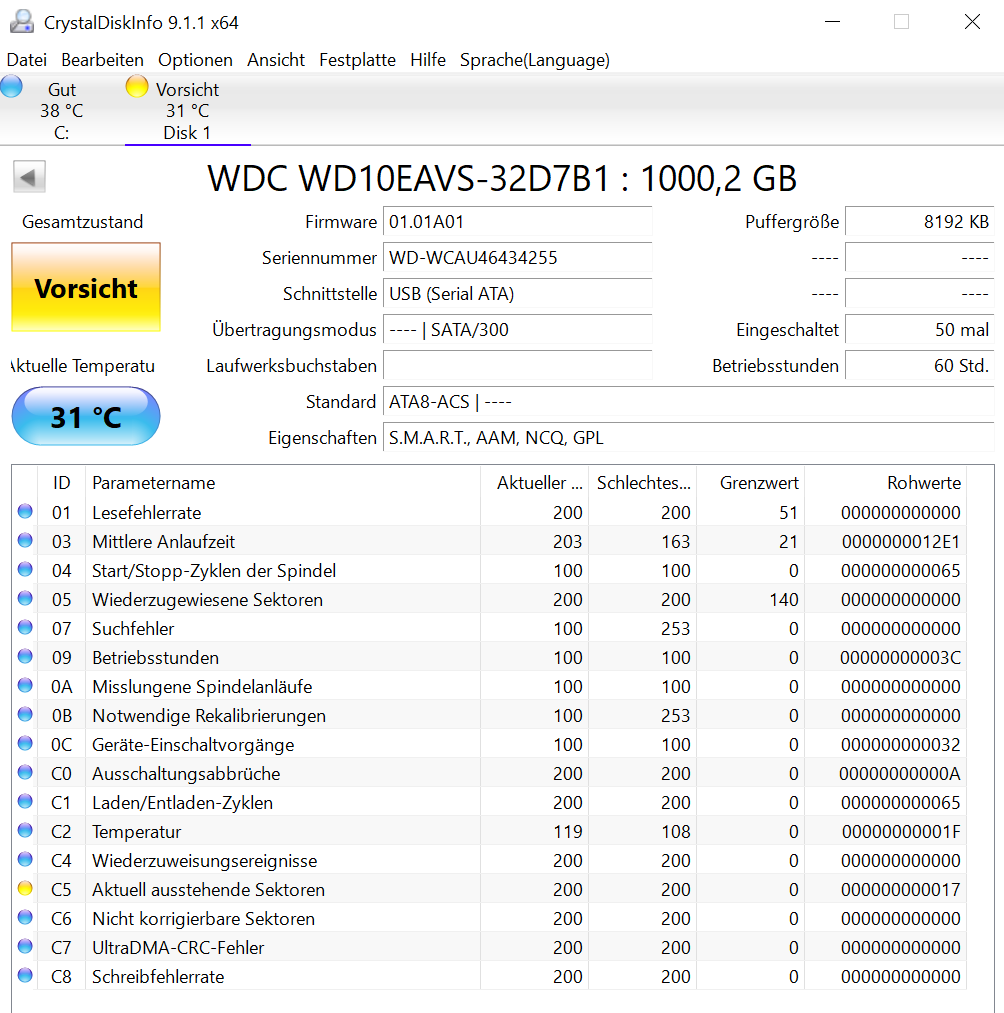This screenshot has height=1013, width=1004.
Task: Open the Sprache(Language) menu
Action: [x=534, y=60]
